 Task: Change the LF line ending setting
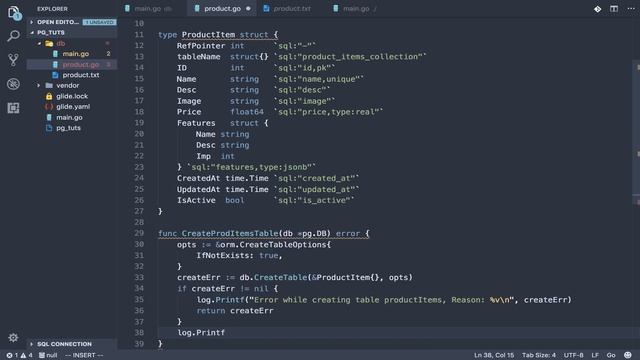(595, 356)
